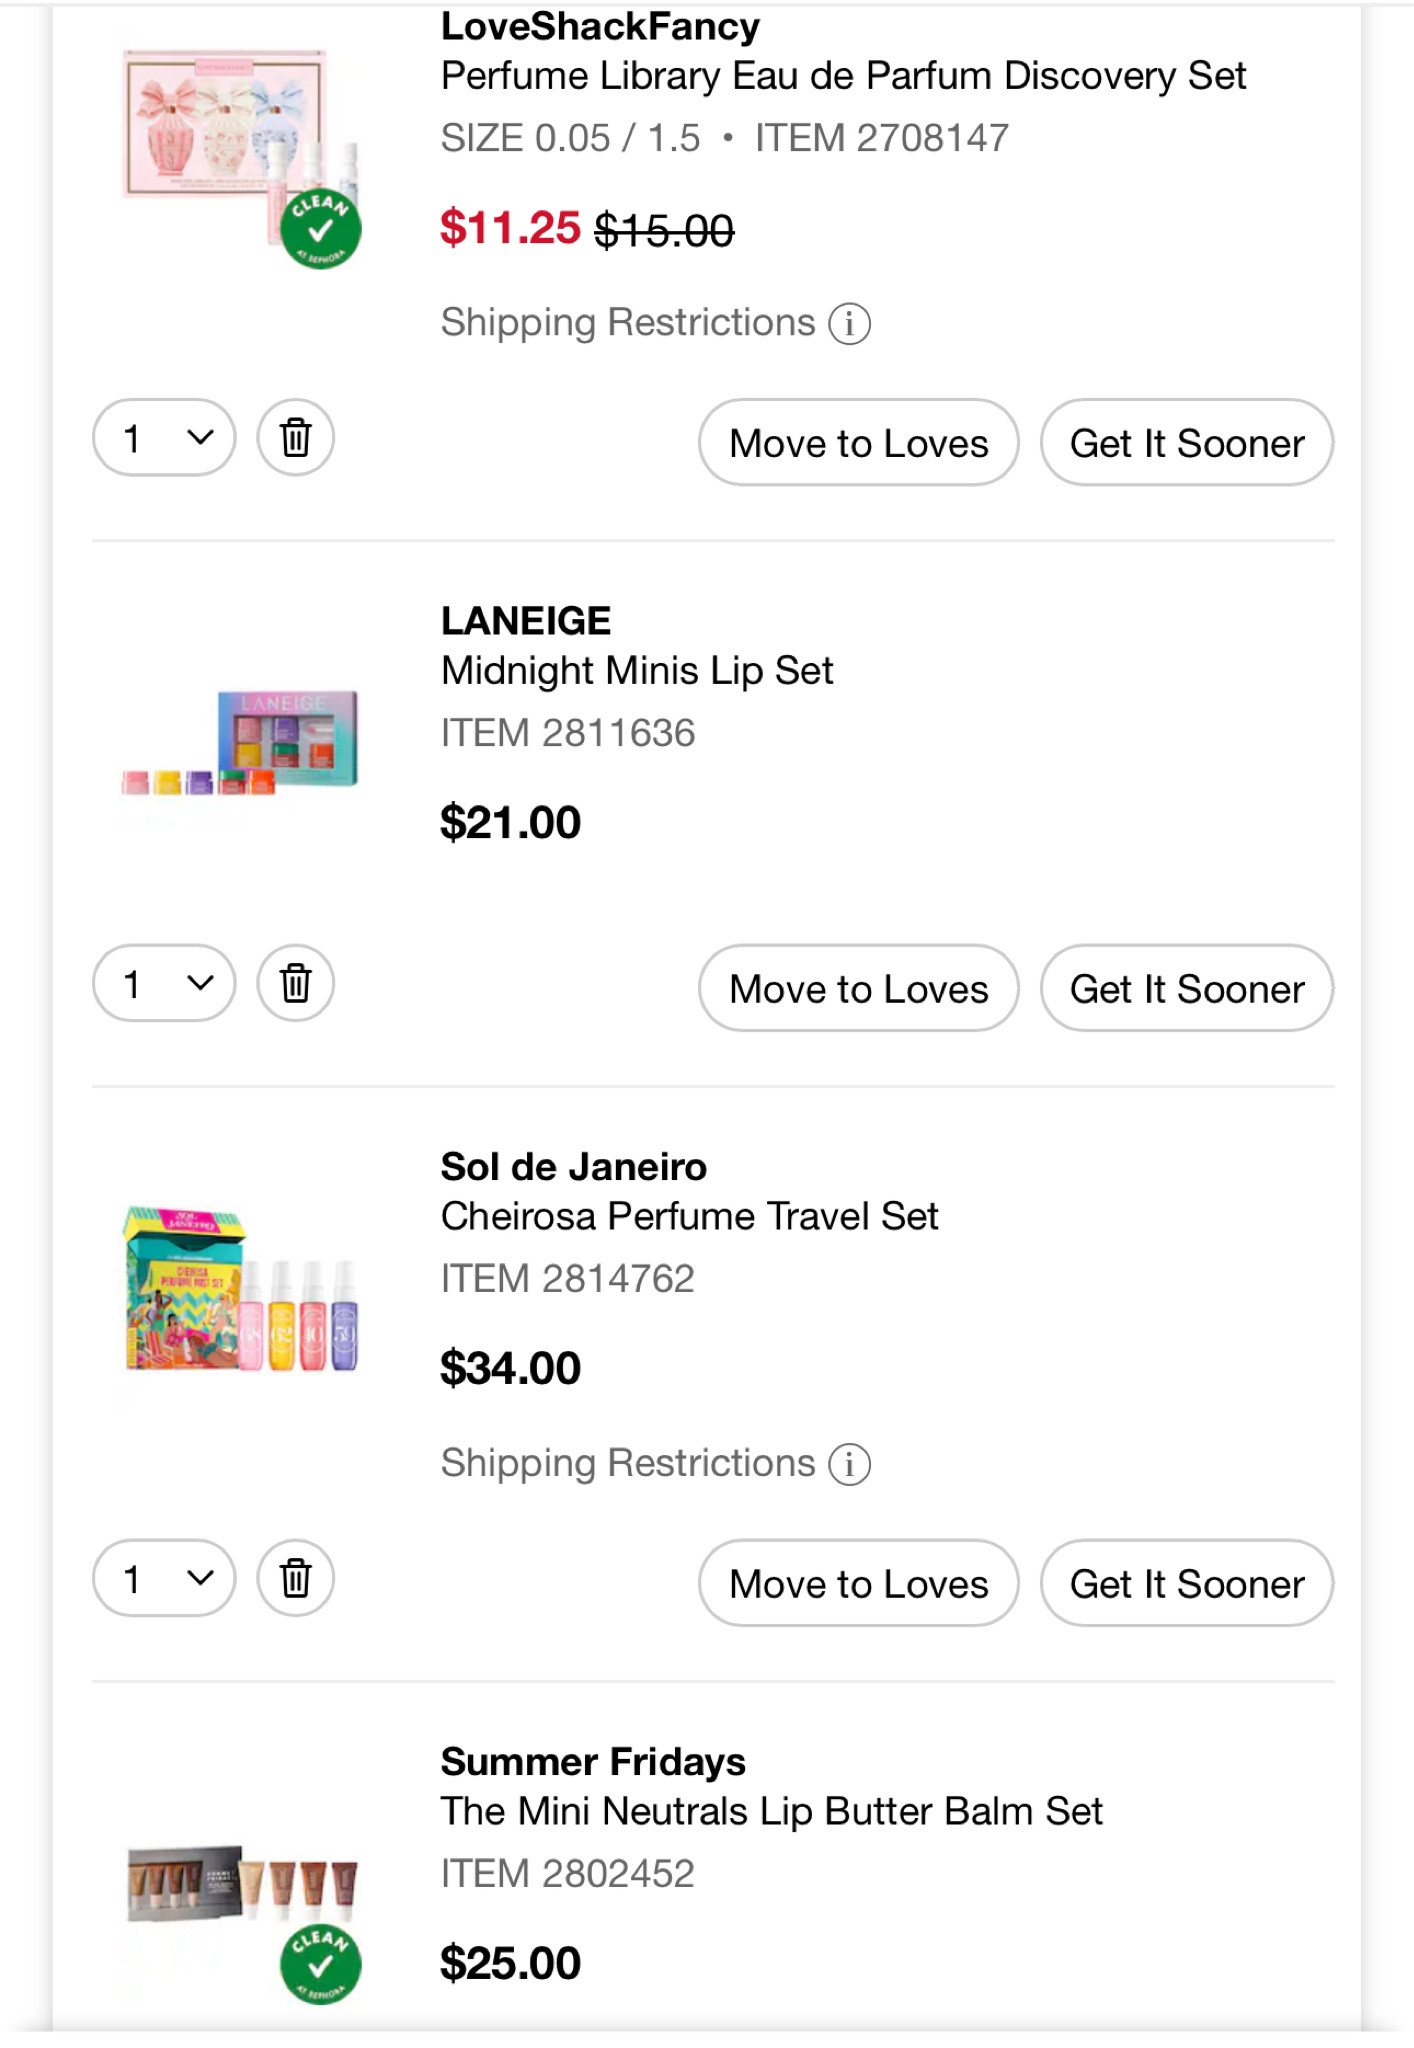Move the LANEIGE lip set to Loves
The height and width of the screenshot is (2048, 1414).
[x=857, y=988]
